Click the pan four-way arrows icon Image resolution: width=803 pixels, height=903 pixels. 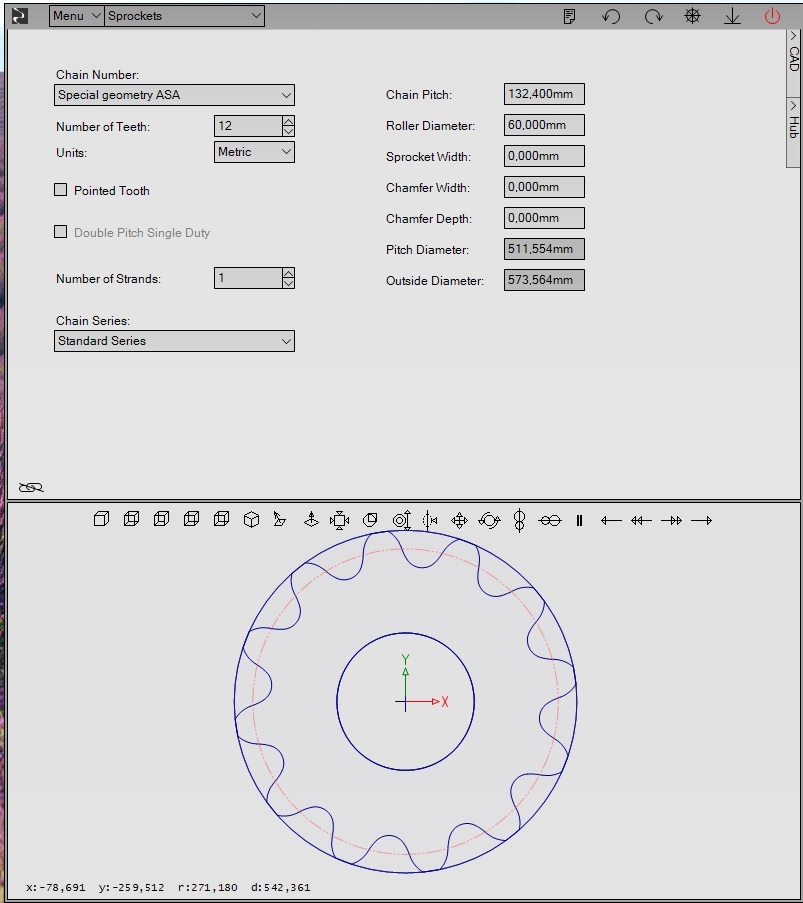coord(459,521)
